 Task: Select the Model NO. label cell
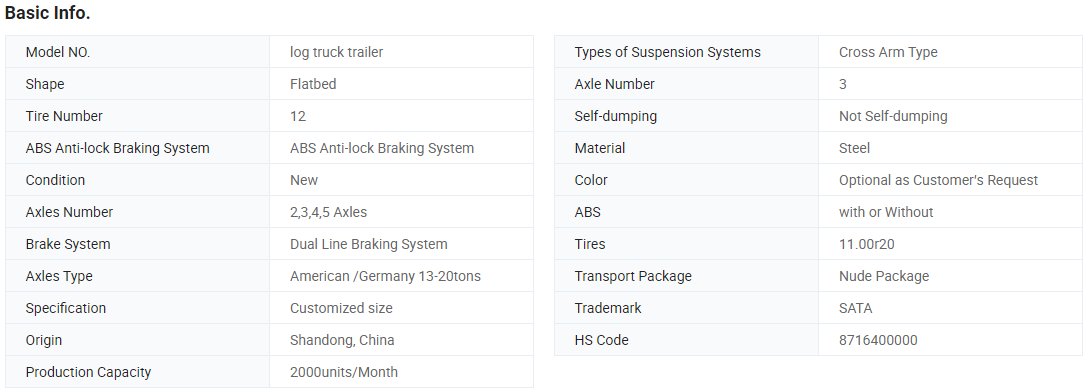[138, 52]
